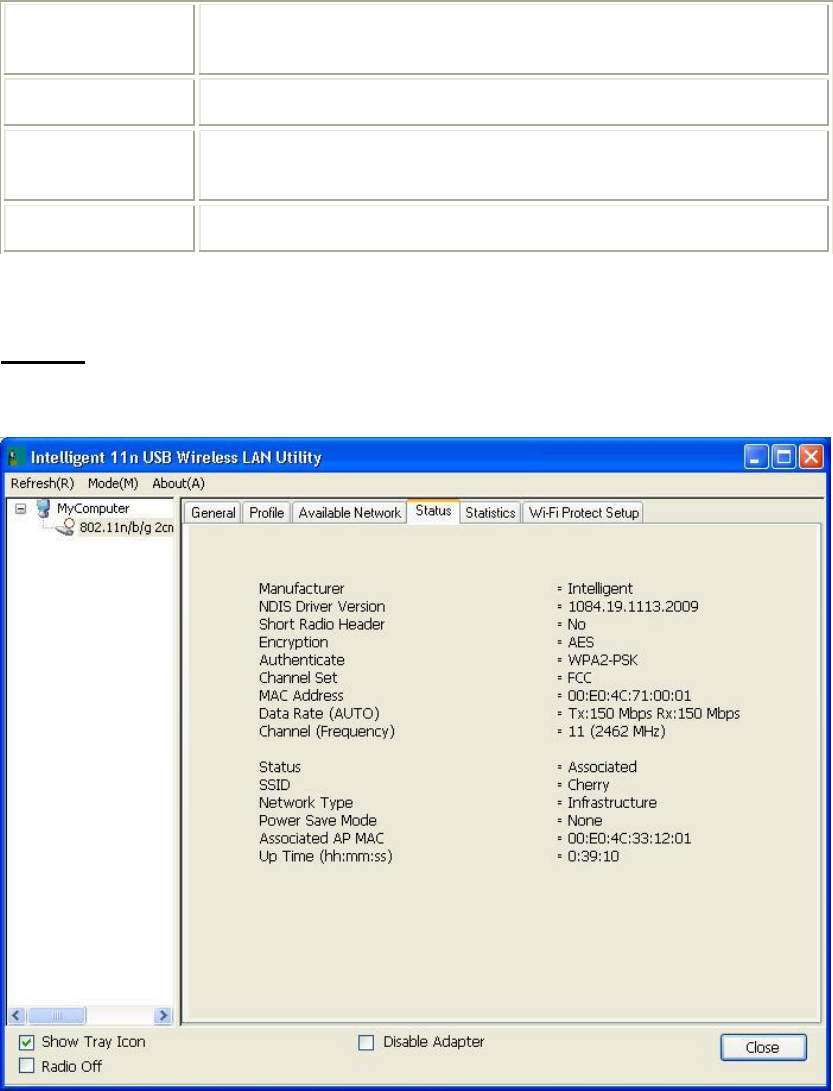Click the Channel value 11 (2462 MHz)
Image resolution: width=833 pixels, height=1091 pixels.
[616, 731]
